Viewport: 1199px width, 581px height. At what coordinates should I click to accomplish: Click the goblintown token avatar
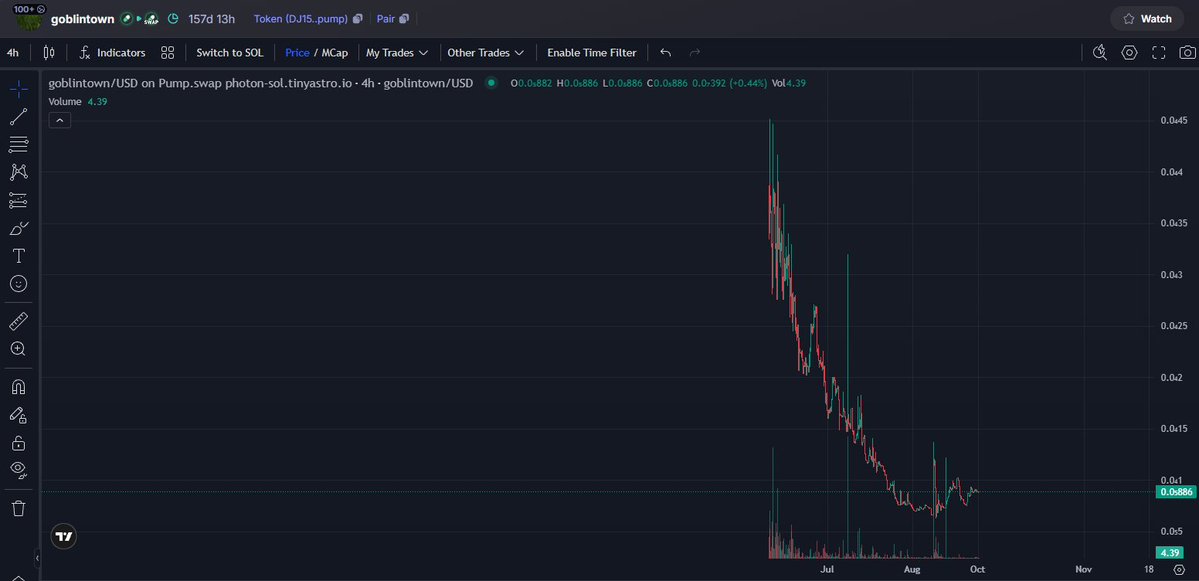coord(31,19)
